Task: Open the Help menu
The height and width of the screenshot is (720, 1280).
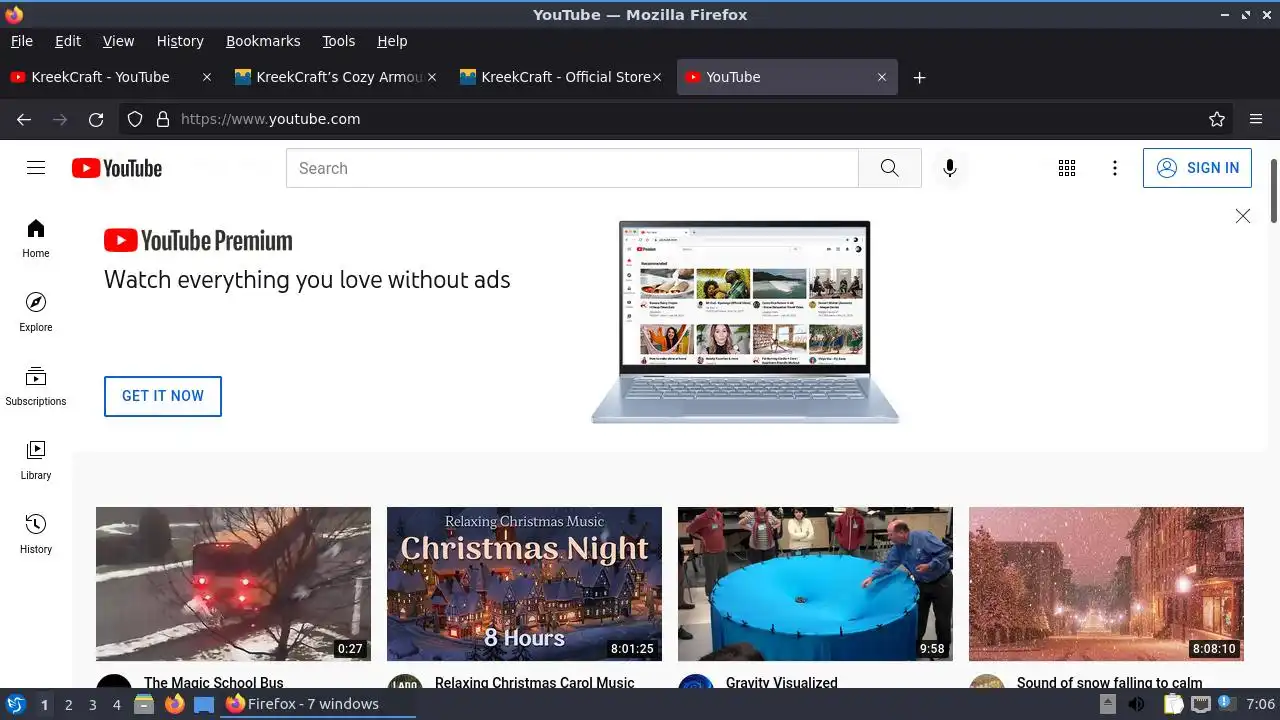Action: point(392,41)
